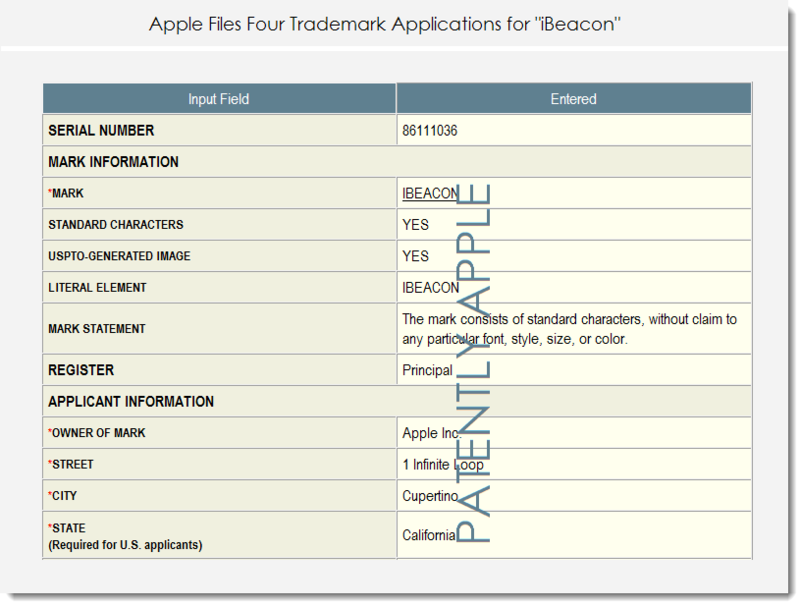Select YES next to STANDARD CHARACTERS
The image size is (800, 608).
click(x=414, y=225)
